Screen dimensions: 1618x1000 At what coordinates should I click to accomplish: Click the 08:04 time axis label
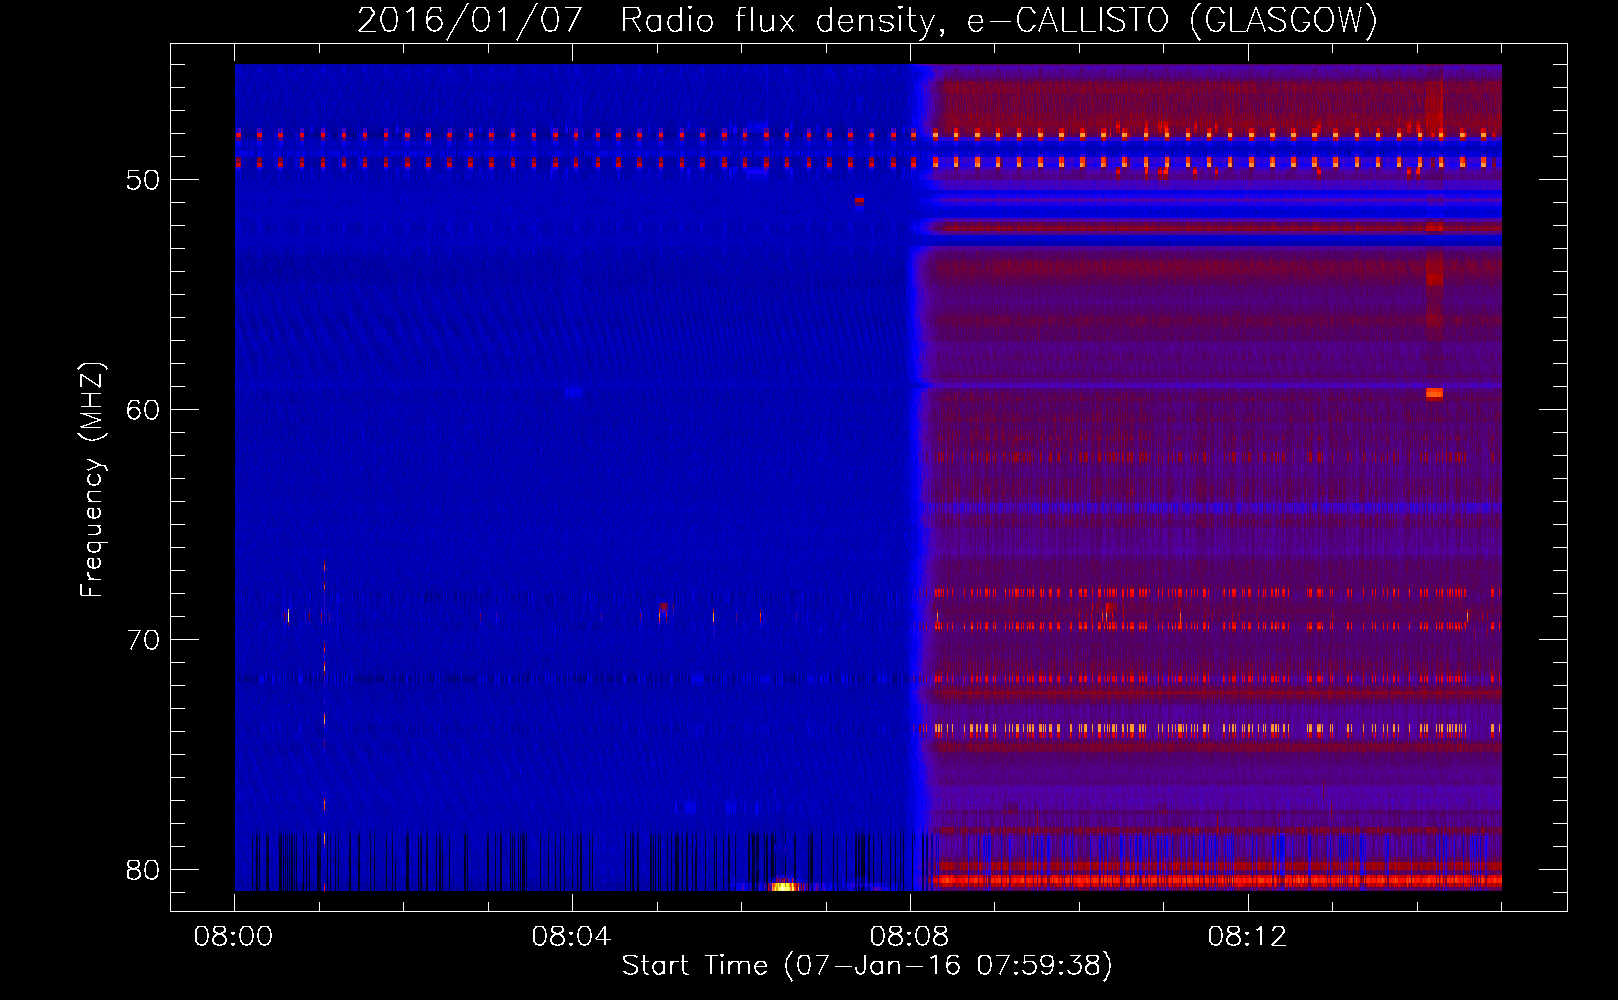pos(572,937)
